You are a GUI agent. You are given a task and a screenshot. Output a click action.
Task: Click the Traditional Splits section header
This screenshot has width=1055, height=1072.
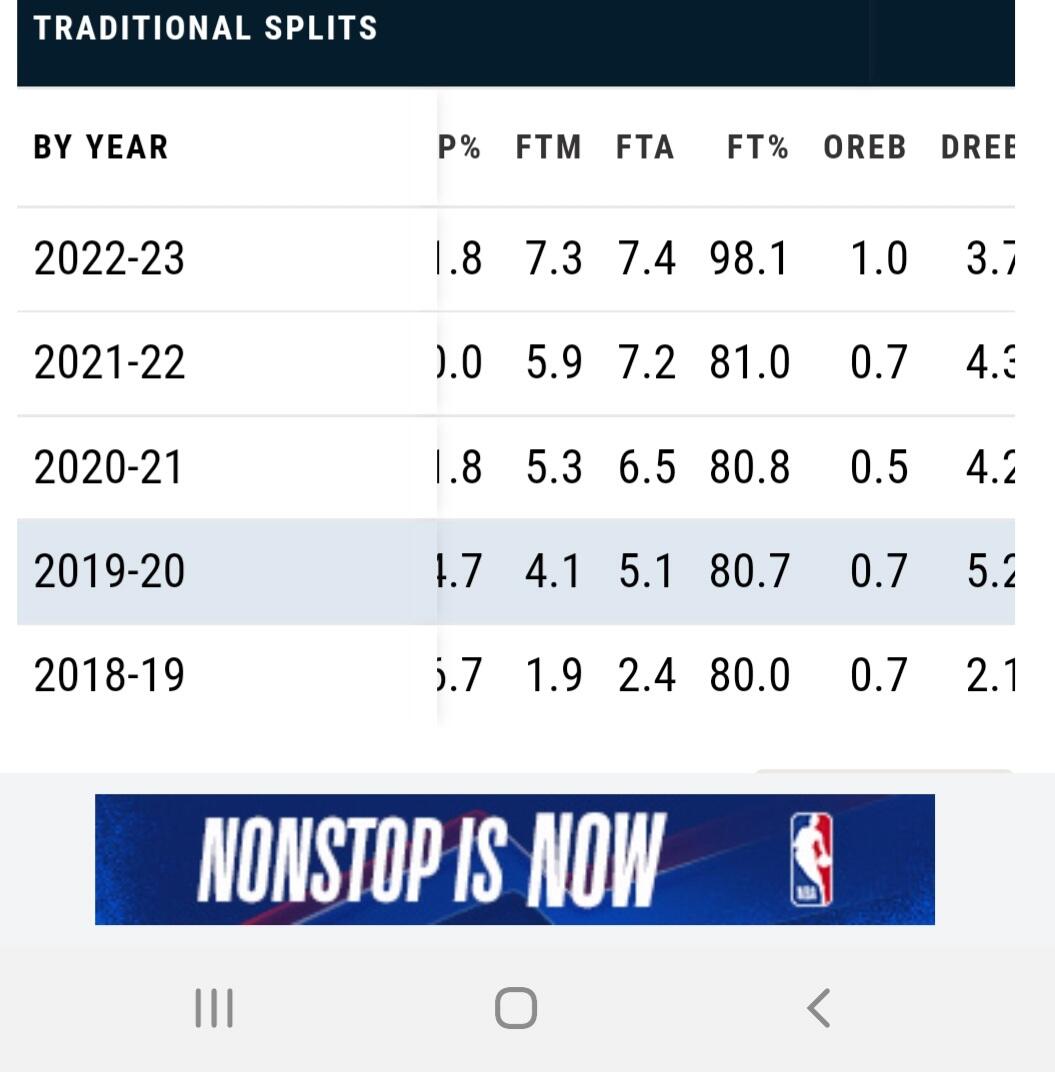coord(205,29)
